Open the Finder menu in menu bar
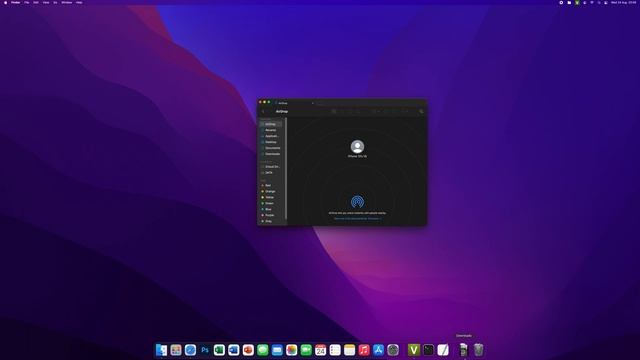The image size is (640, 360). click(x=16, y=2)
